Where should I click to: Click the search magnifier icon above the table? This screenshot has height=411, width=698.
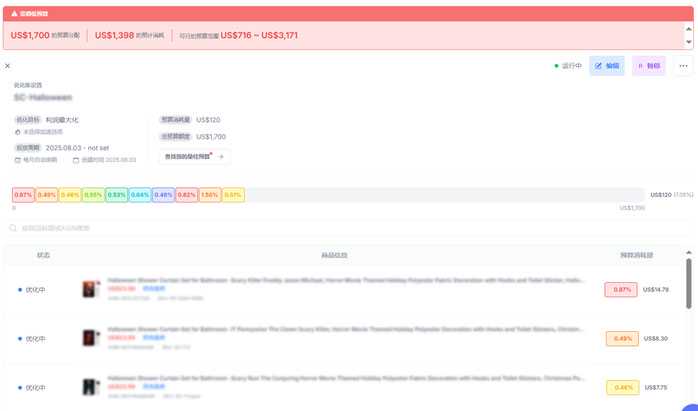(x=13, y=228)
